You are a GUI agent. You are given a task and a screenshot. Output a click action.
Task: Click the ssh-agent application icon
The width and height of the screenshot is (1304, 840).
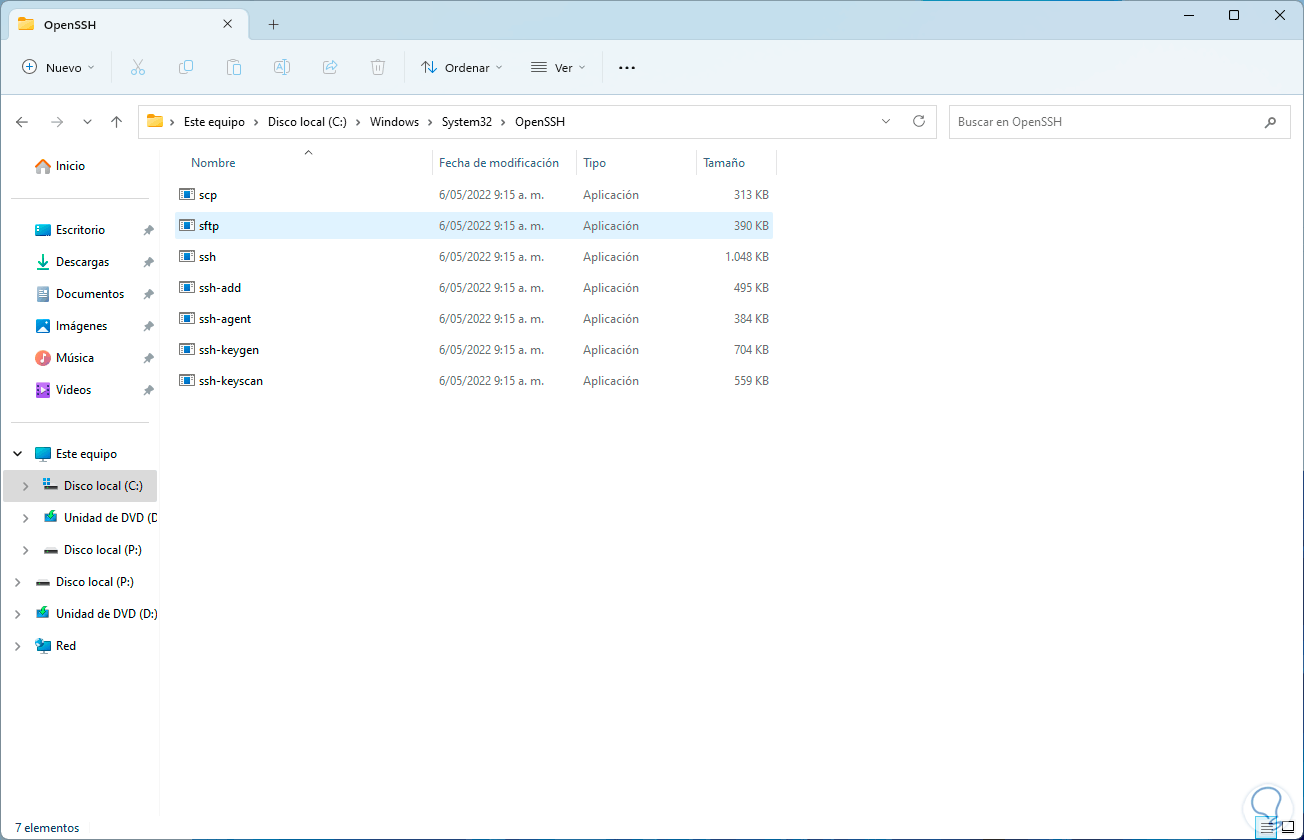coord(186,319)
